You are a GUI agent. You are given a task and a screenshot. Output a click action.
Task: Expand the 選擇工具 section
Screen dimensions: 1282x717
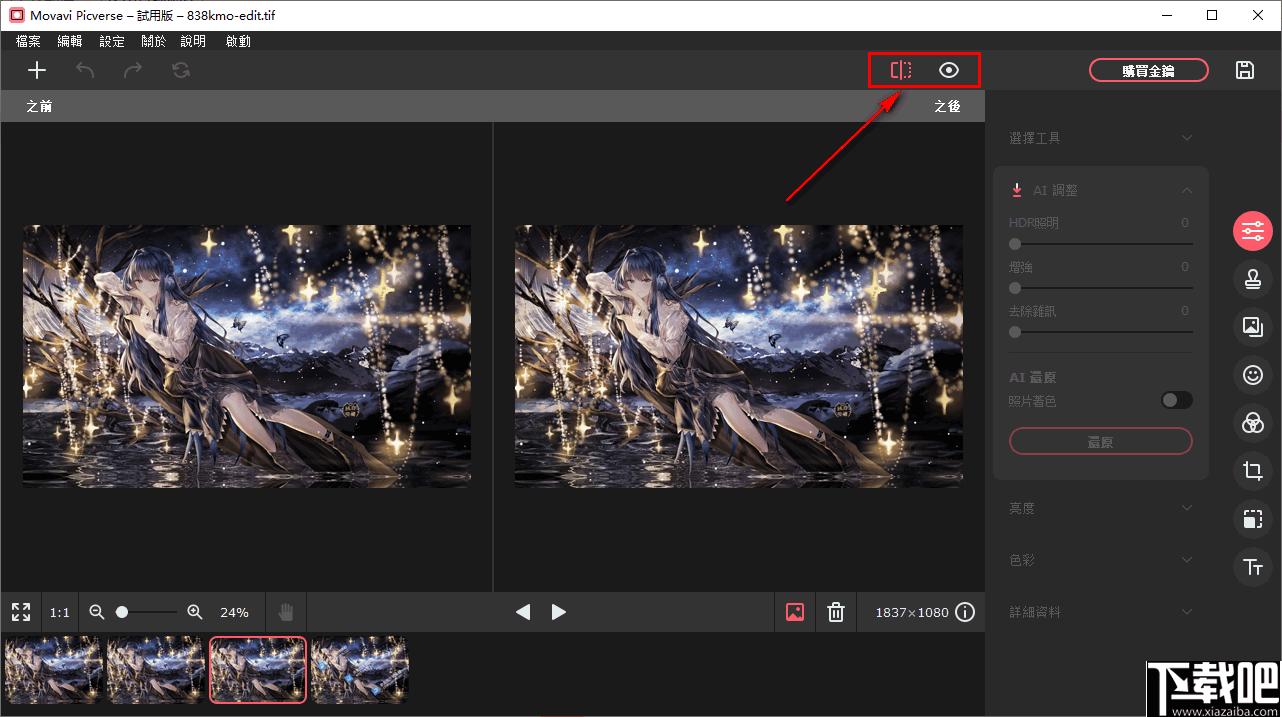[1100, 138]
